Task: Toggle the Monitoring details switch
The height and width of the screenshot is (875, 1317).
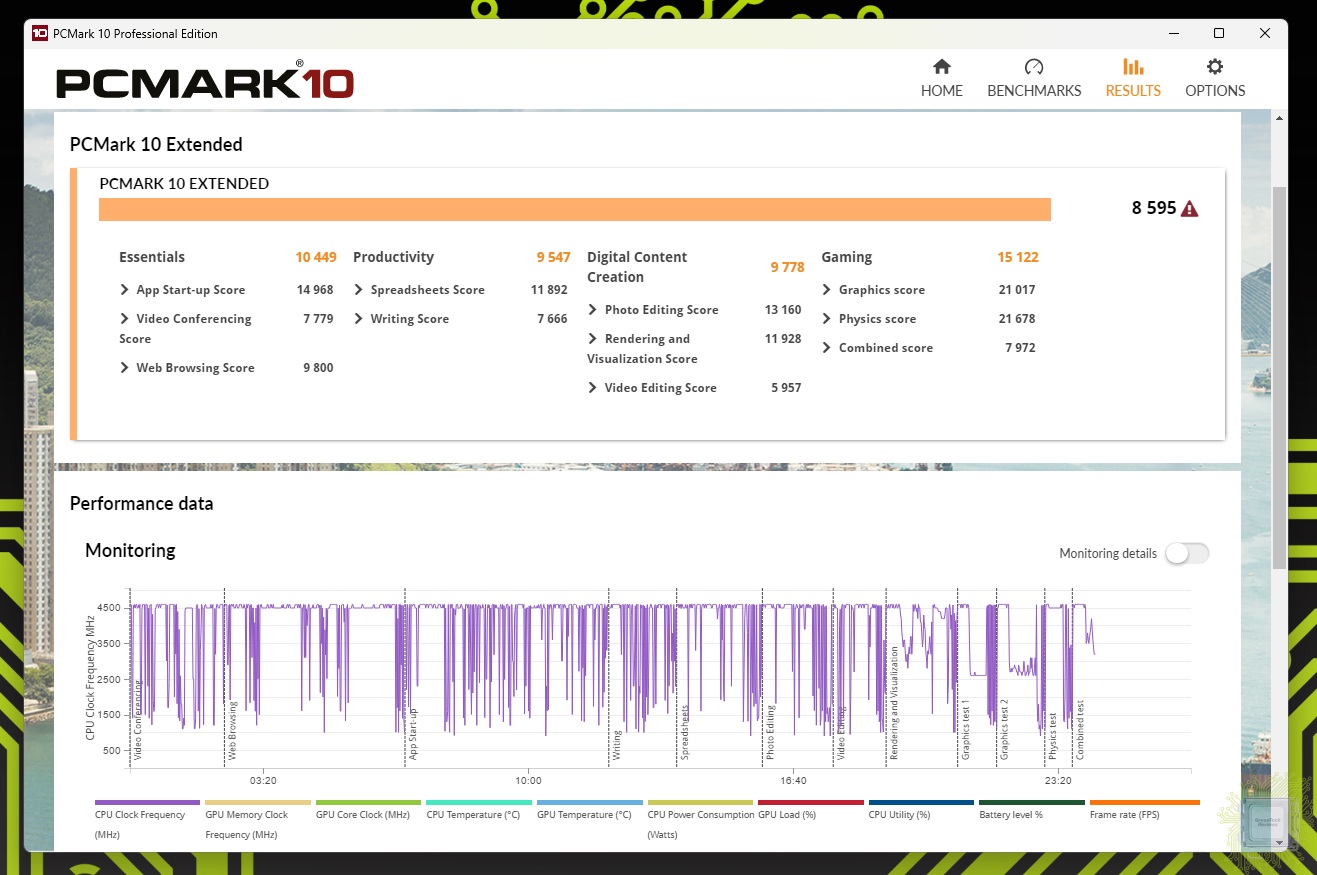Action: pos(1187,553)
